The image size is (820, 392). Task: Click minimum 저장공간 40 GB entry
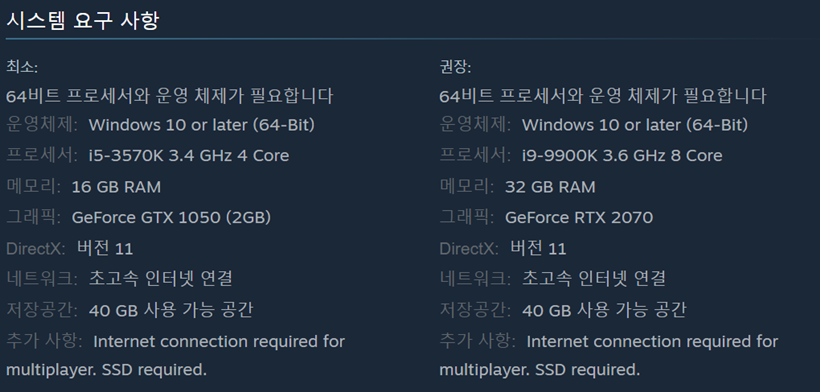tap(130, 310)
